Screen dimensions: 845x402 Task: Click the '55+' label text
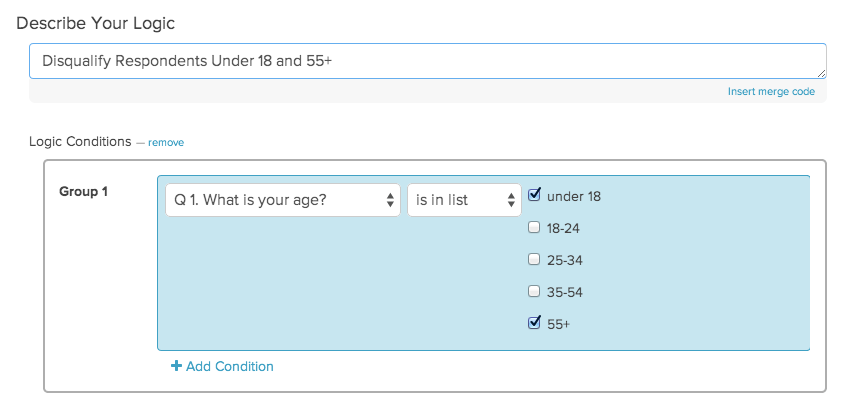(x=560, y=325)
